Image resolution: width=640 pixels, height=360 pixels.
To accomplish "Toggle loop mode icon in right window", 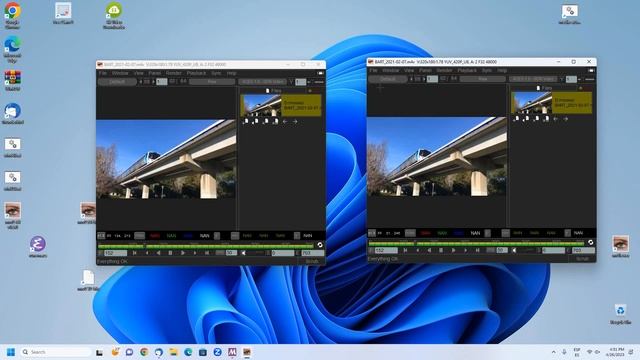I will pyautogui.click(x=591, y=242).
